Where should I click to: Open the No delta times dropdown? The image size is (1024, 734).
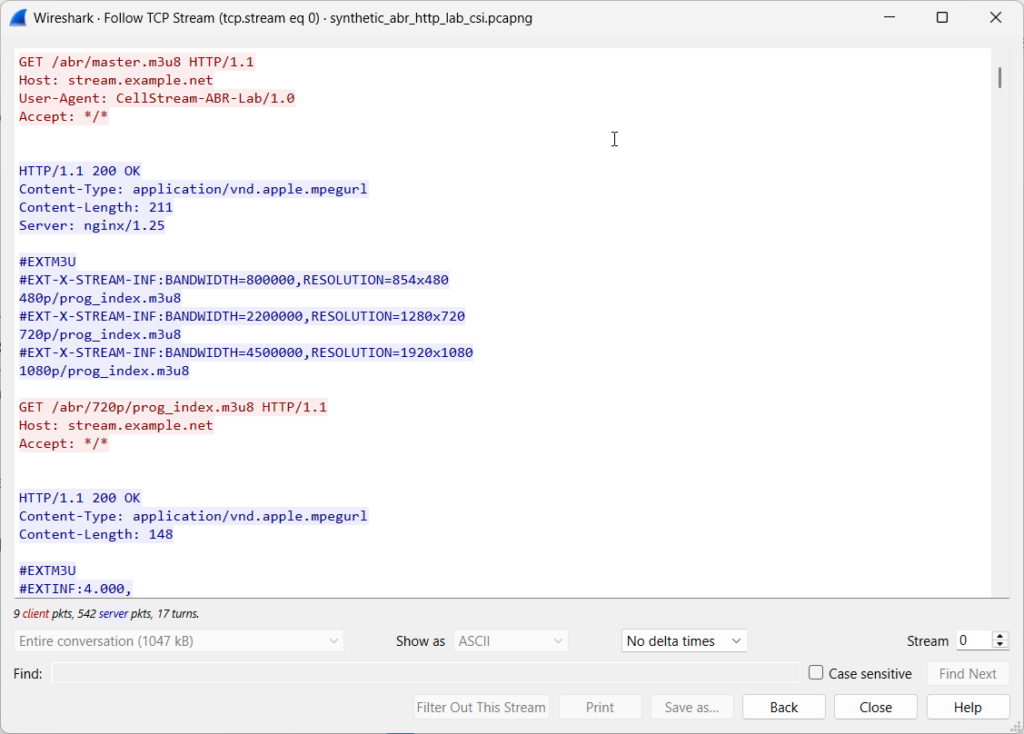pos(684,641)
